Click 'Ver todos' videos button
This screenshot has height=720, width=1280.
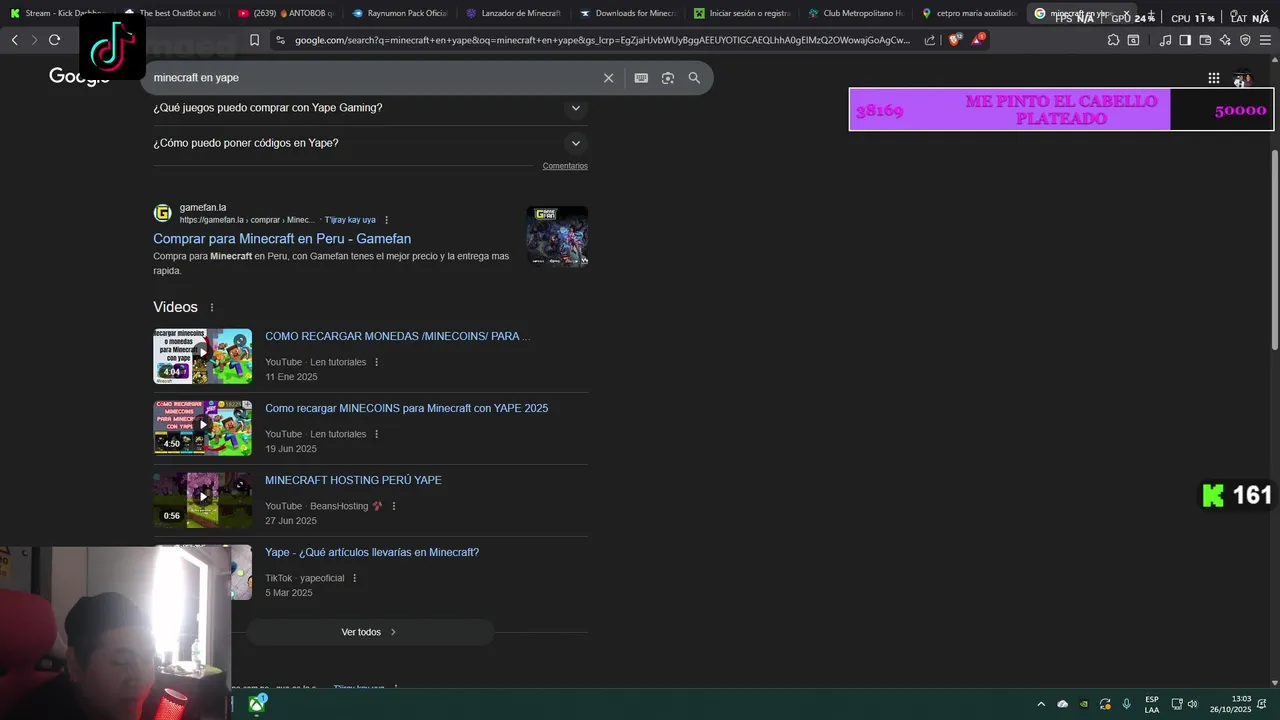tap(370, 632)
